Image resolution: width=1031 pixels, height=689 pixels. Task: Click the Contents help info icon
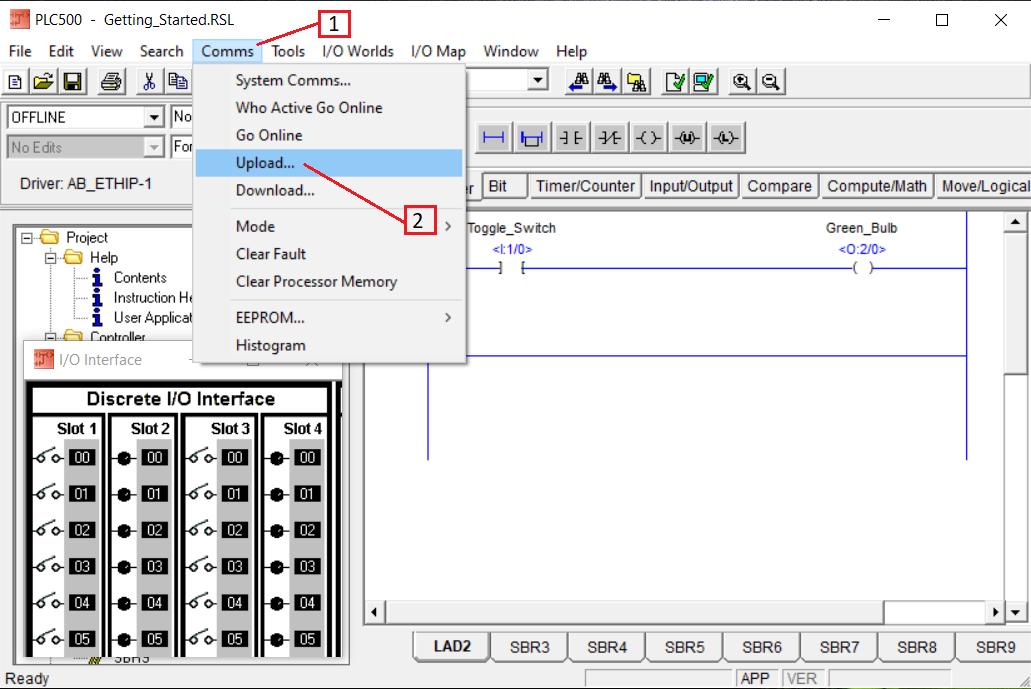coord(97,278)
